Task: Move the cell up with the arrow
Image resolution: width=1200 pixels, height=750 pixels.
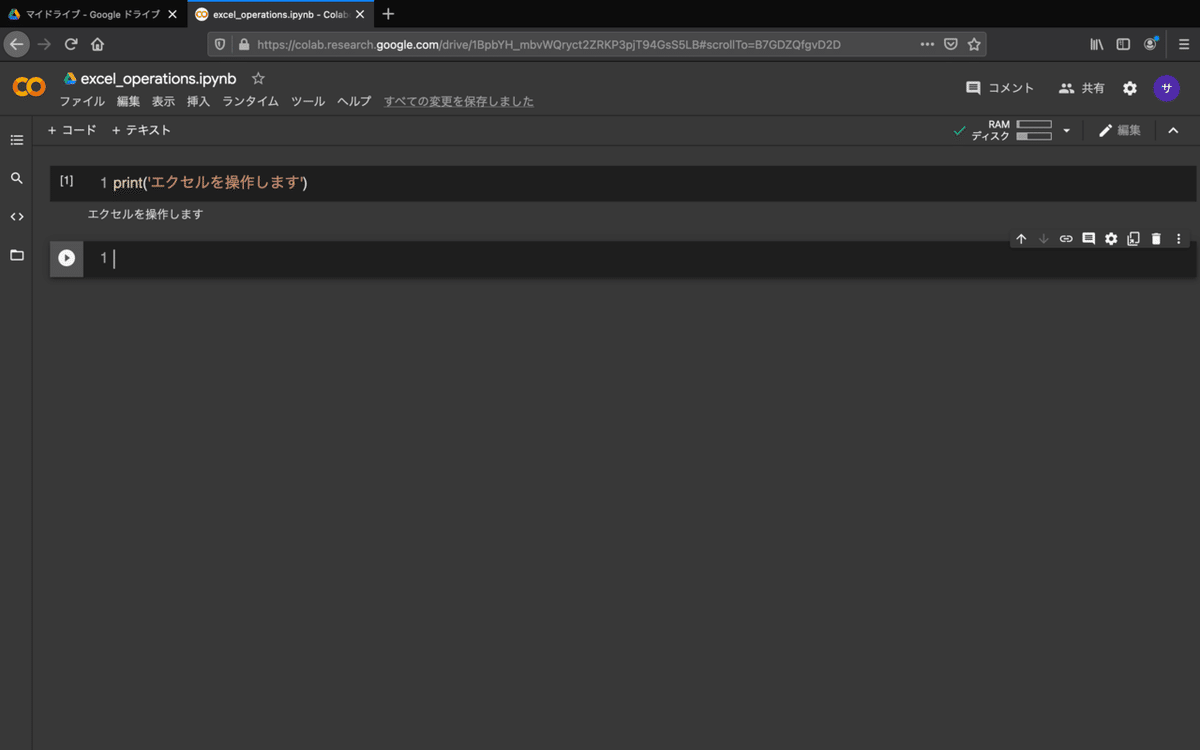Action: 1021,239
